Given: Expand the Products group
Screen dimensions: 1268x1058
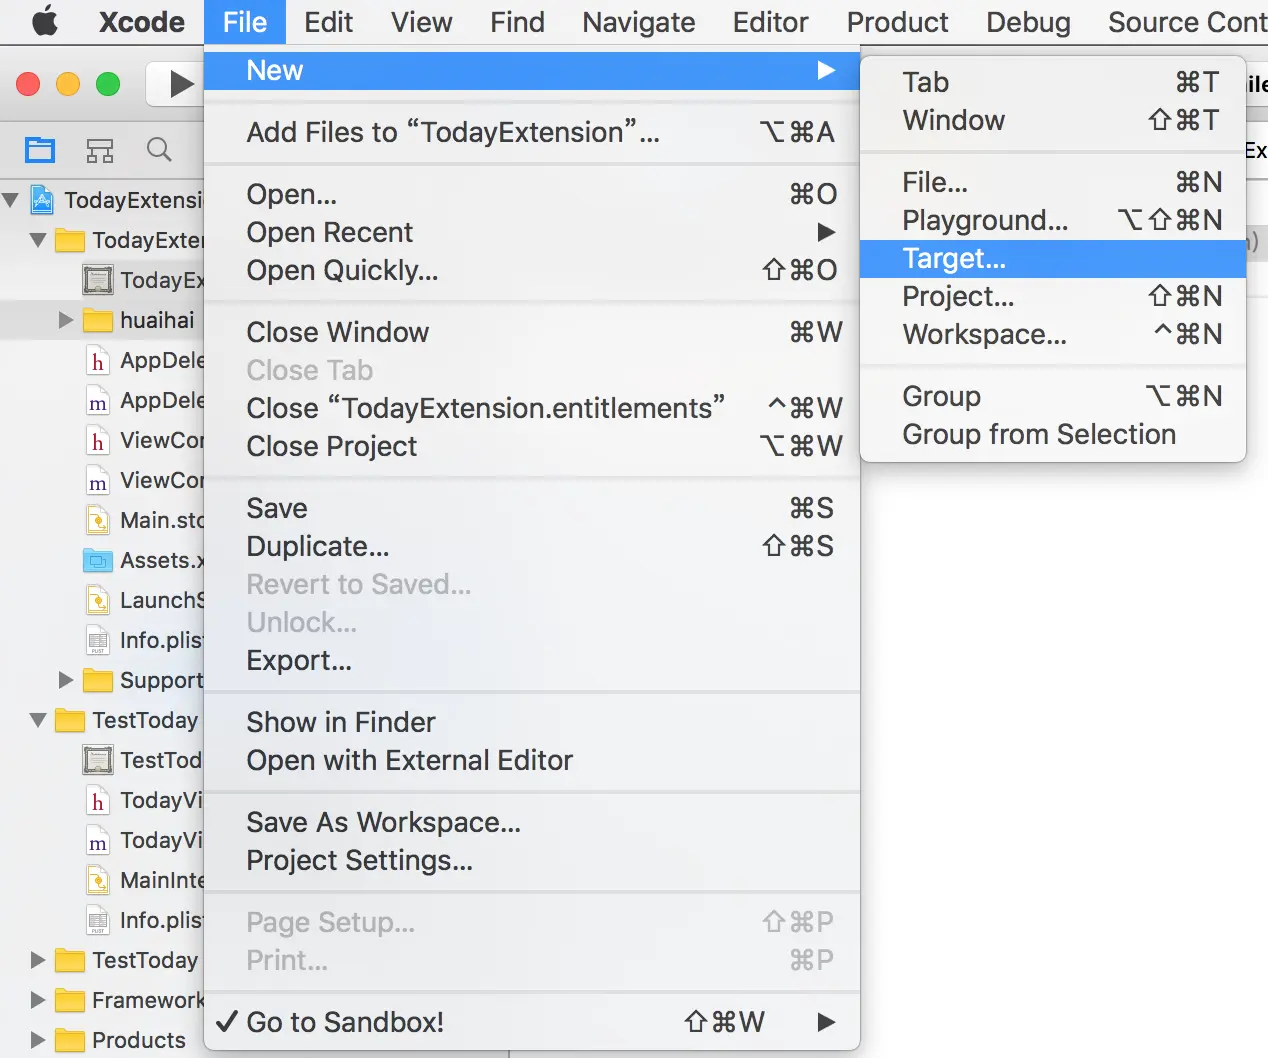Looking at the screenshot, I should tap(38, 1040).
